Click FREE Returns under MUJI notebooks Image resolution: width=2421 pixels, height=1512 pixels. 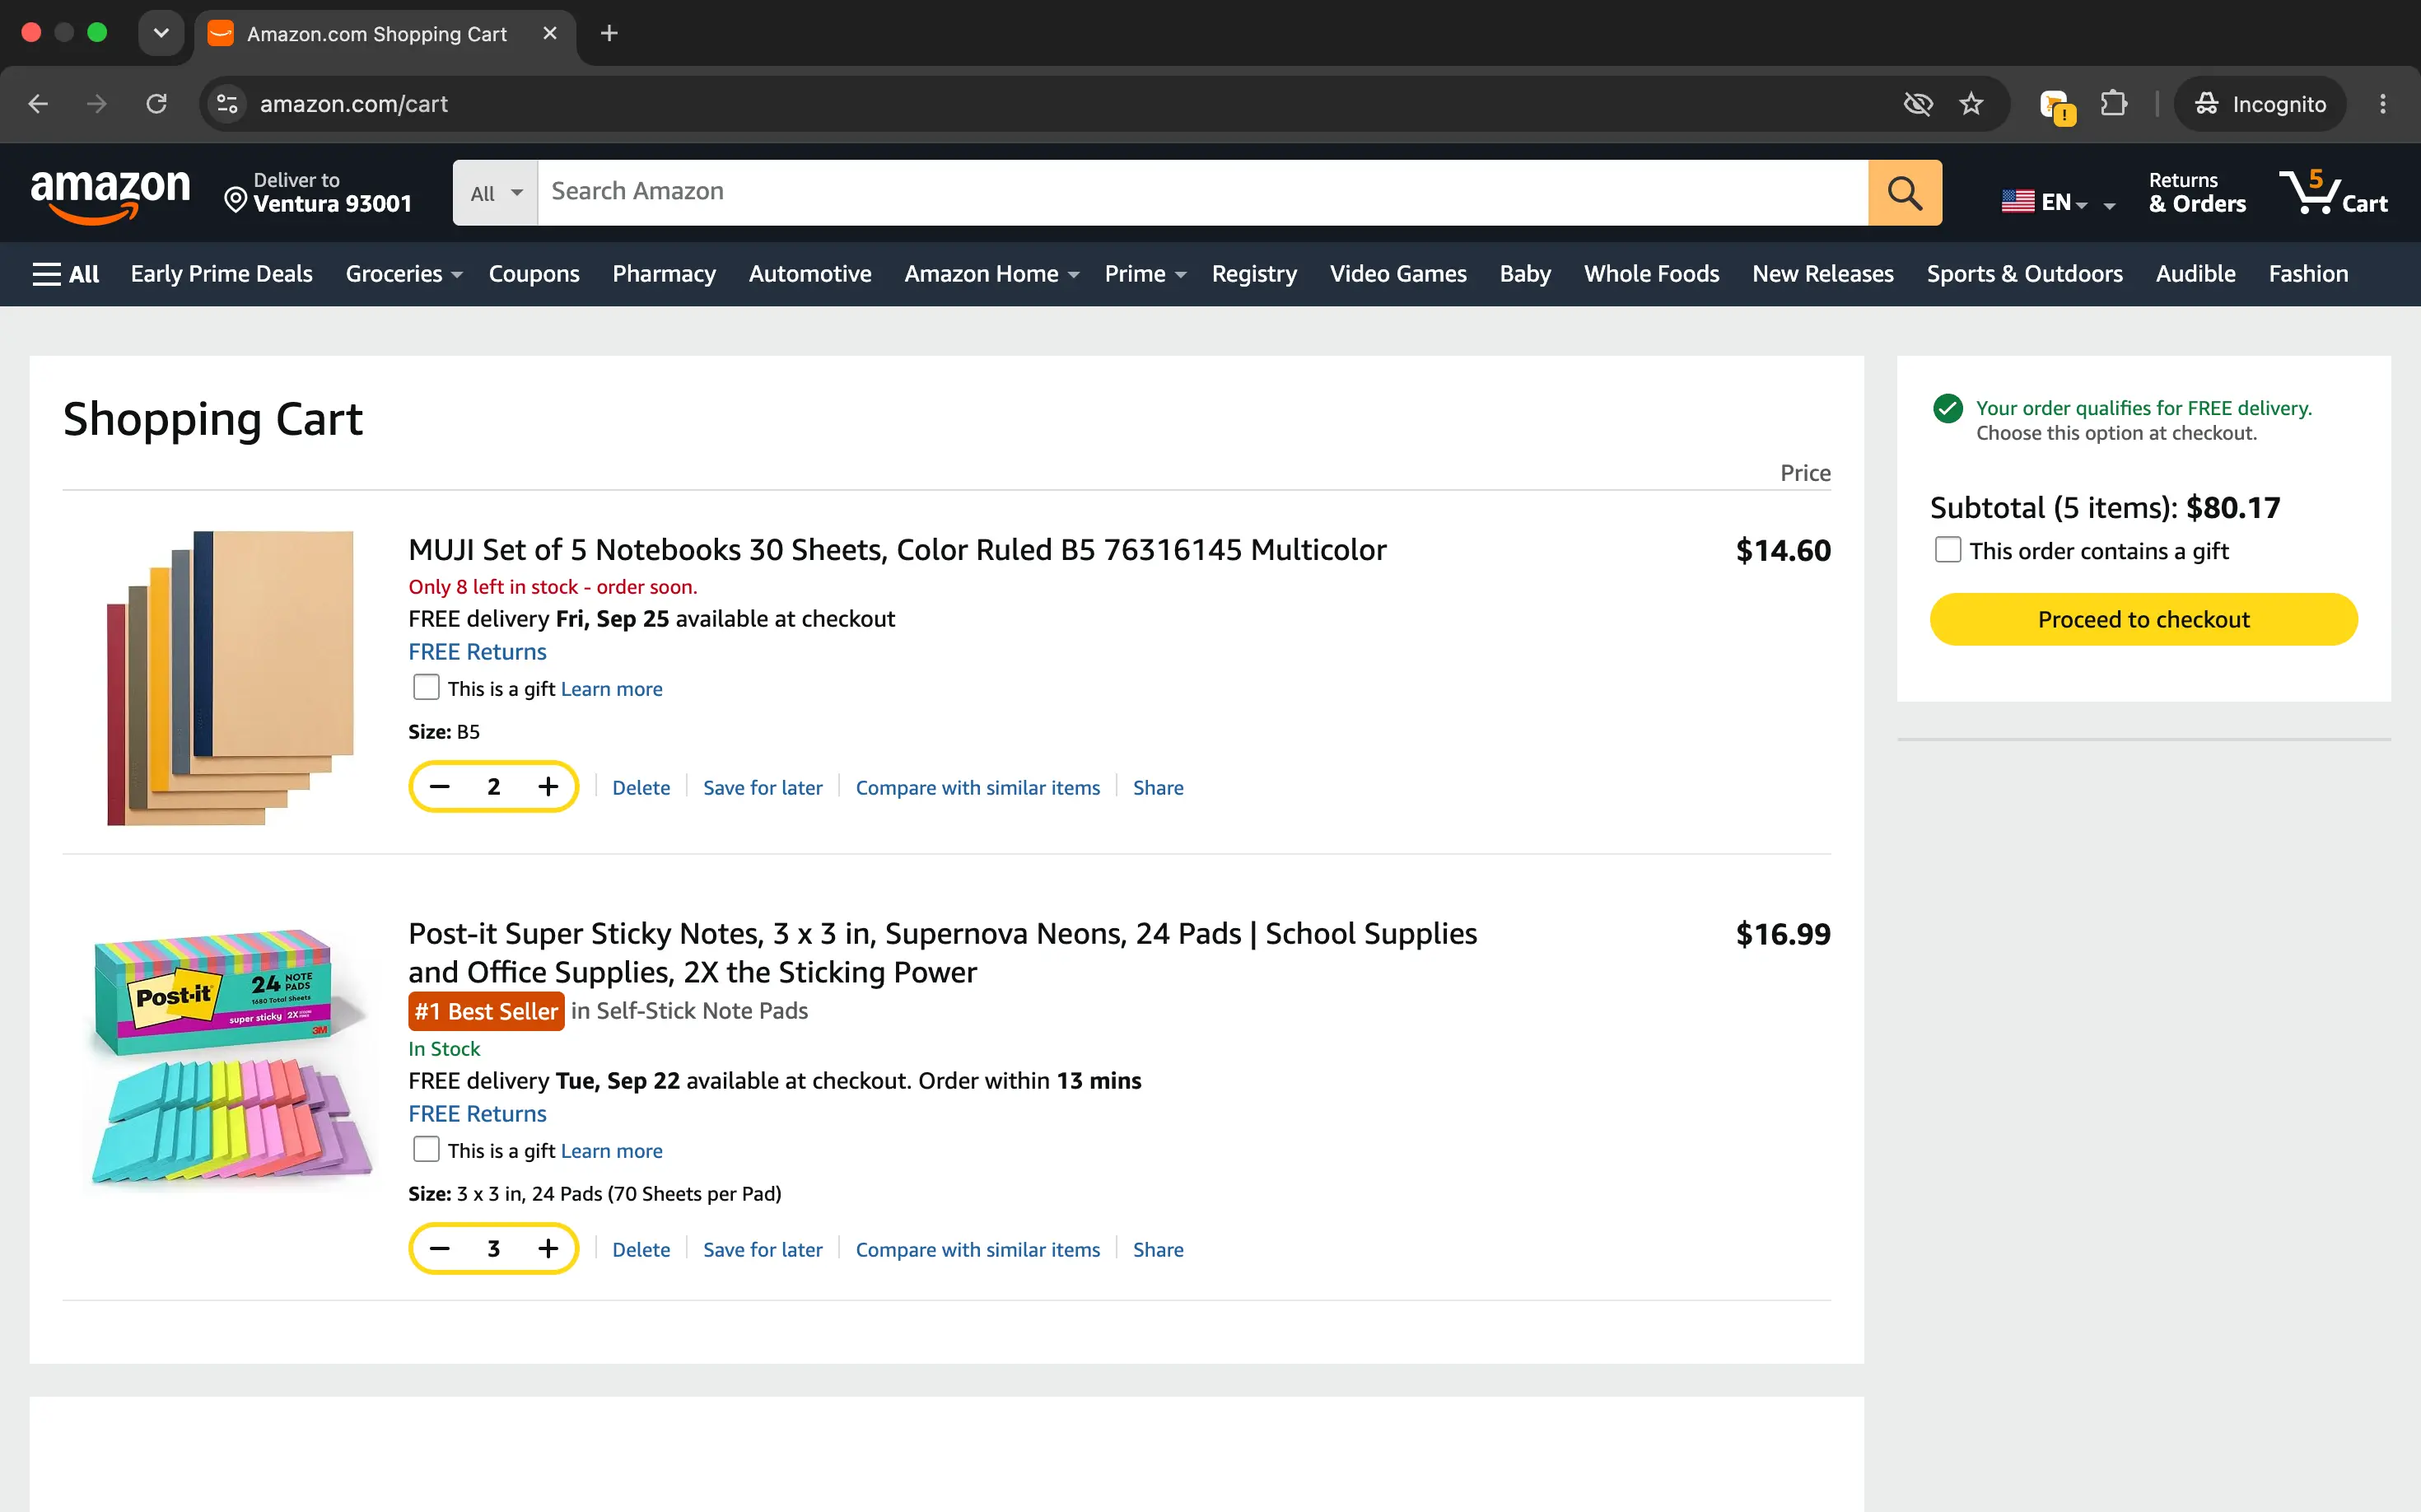(477, 652)
